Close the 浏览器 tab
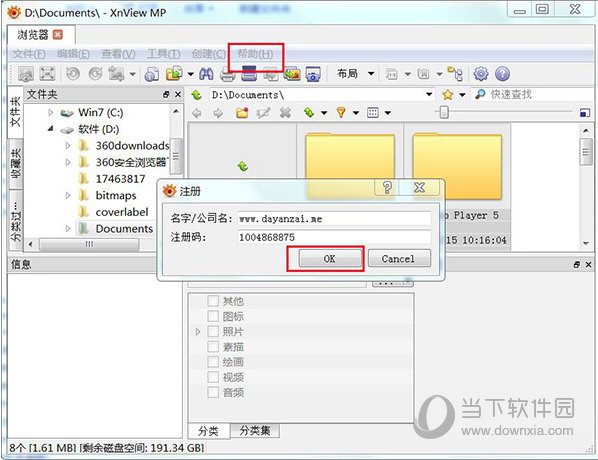Image resolution: width=598 pixels, height=460 pixels. coord(58,35)
